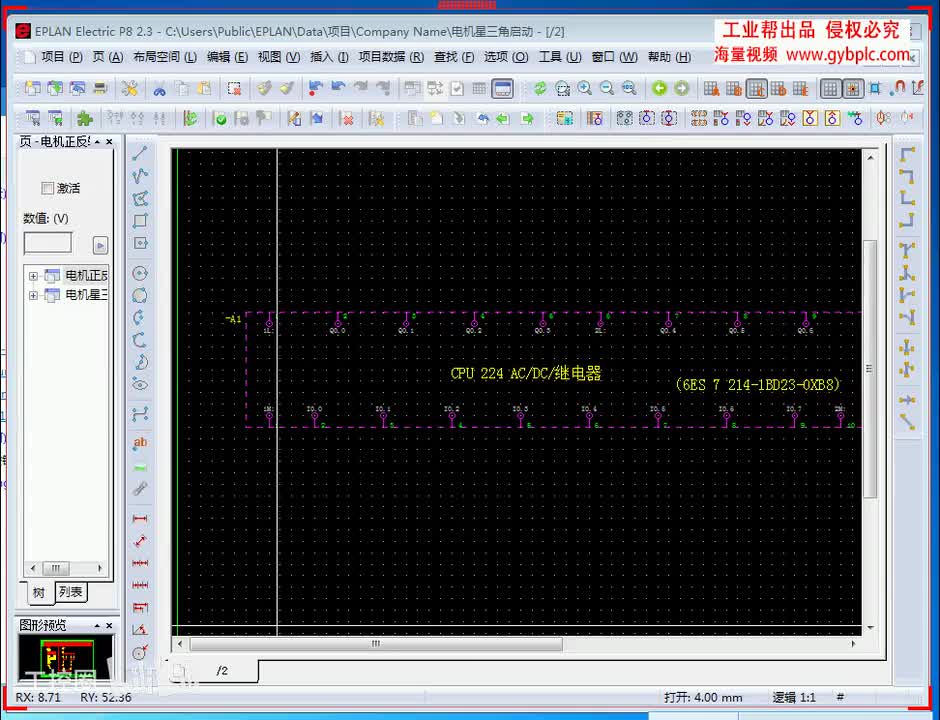Click the Undo arrow icon
940x720 pixels.
338,89
